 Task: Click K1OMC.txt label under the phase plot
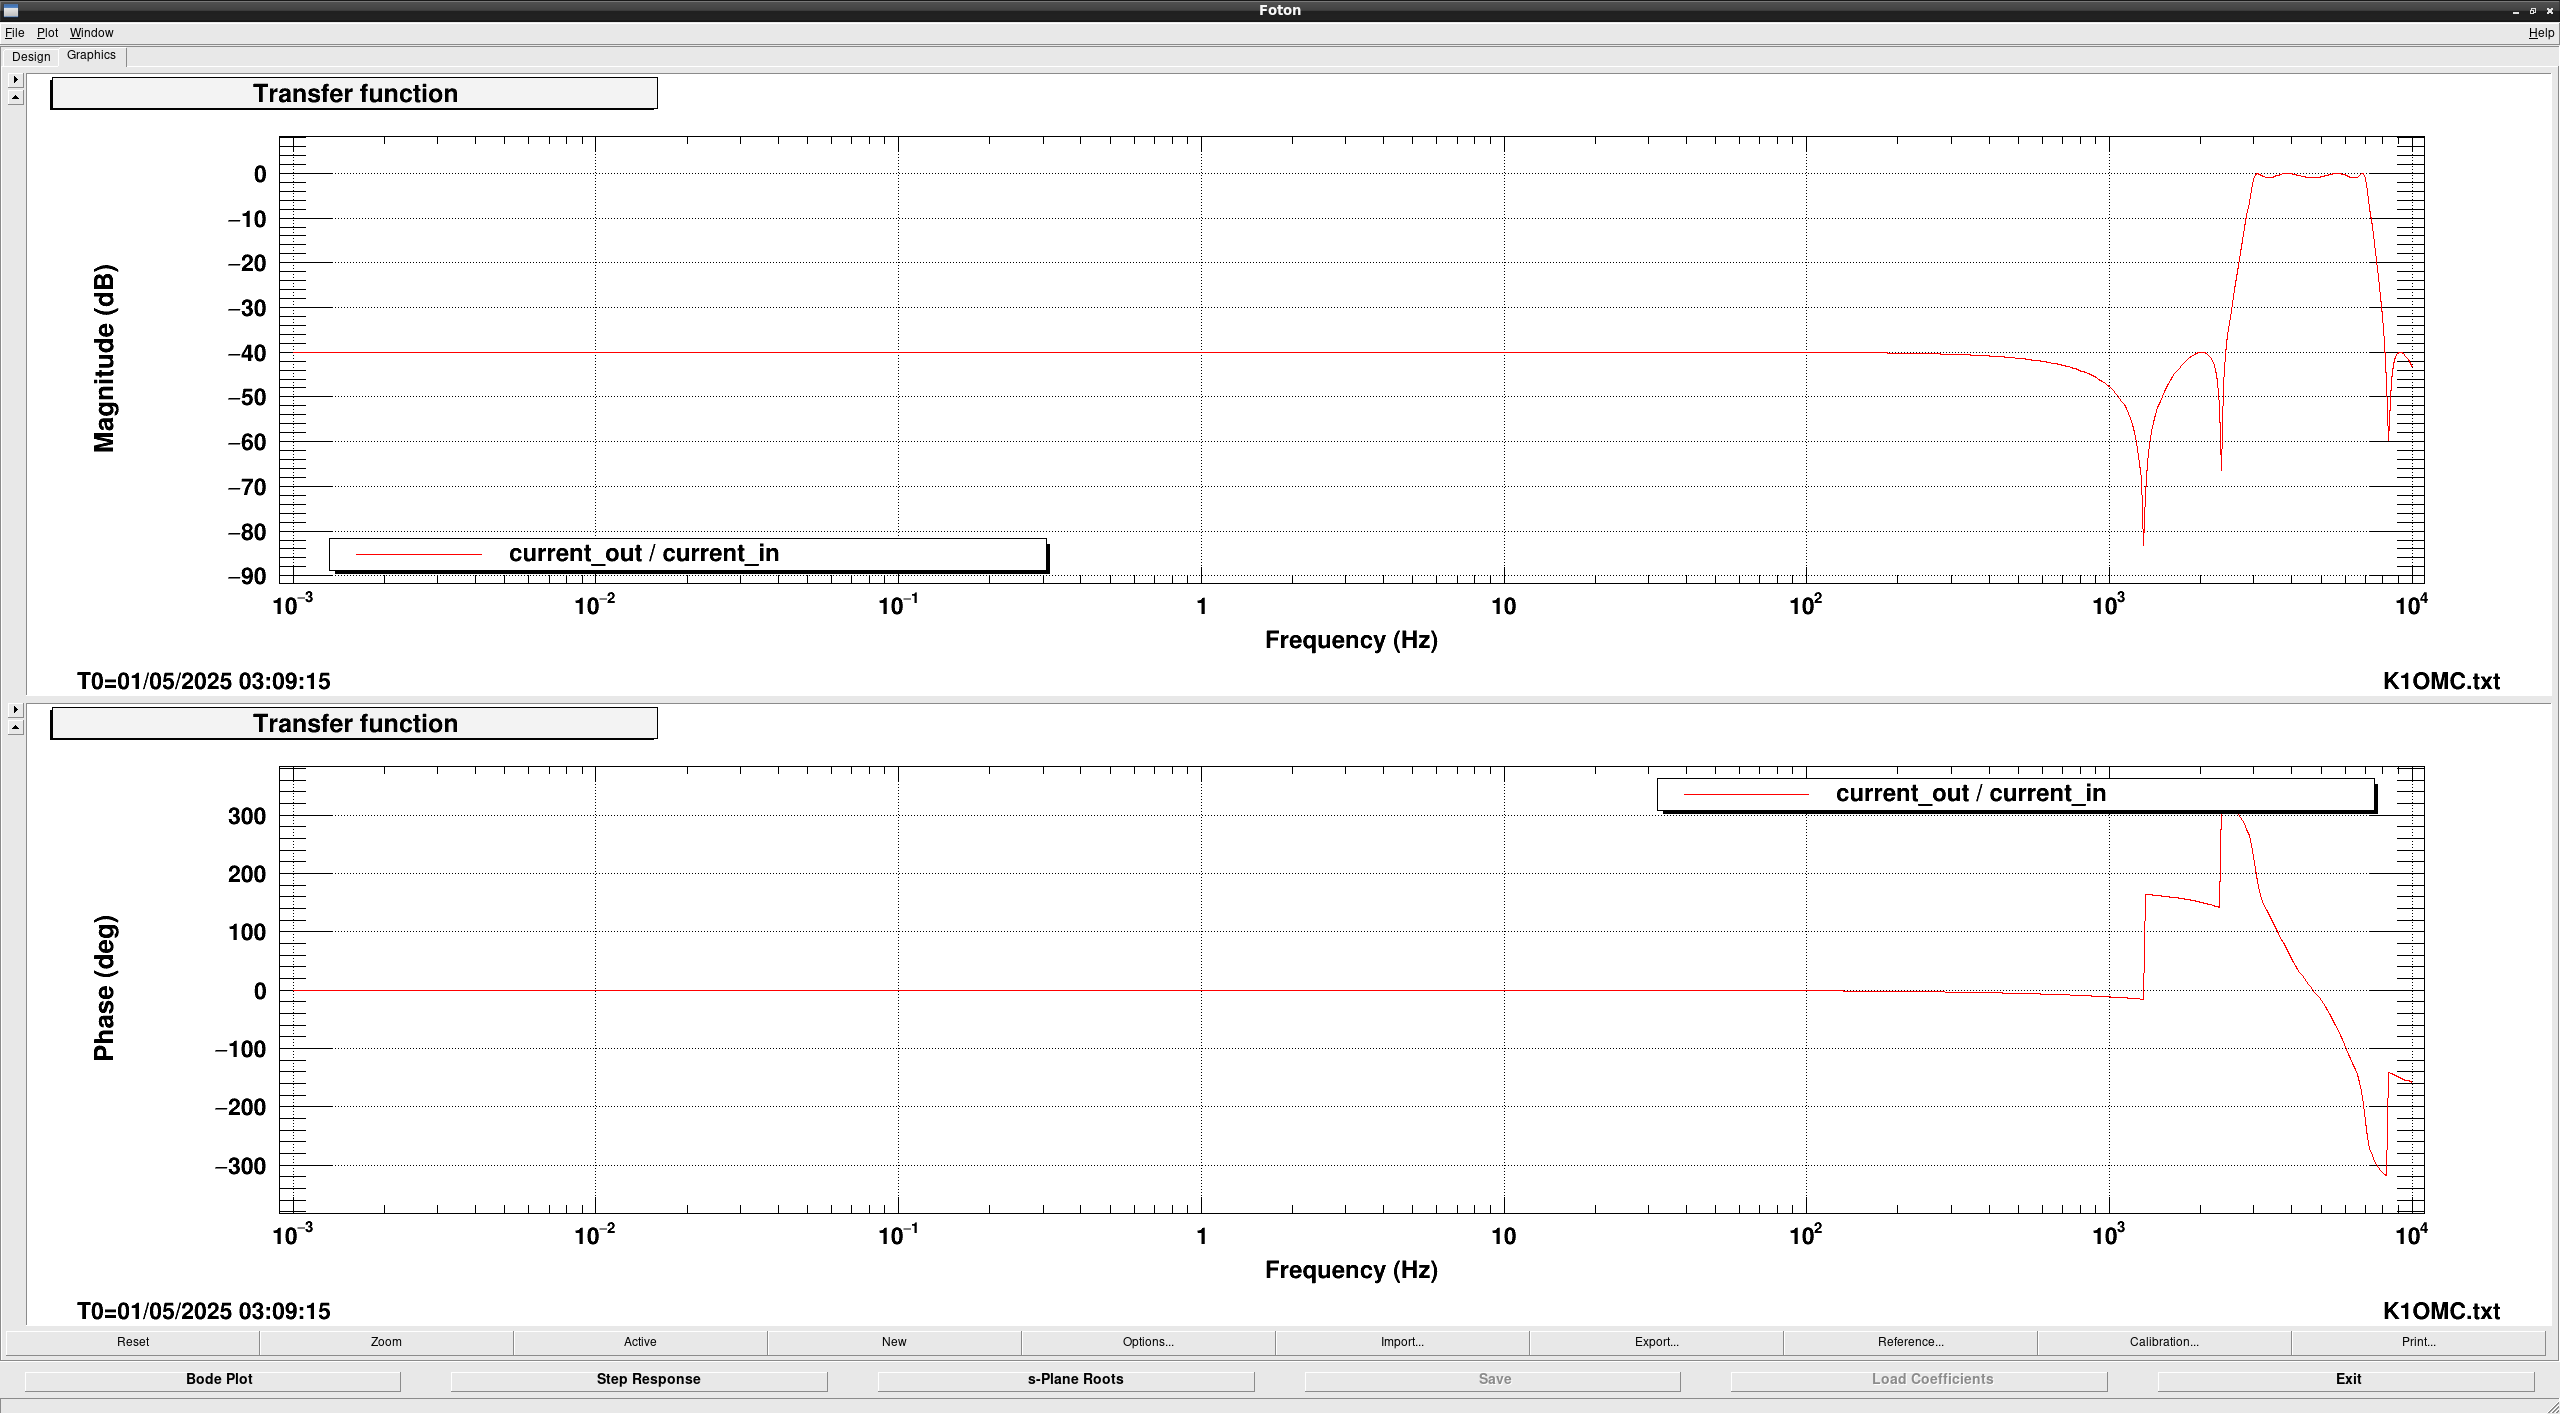point(2441,1311)
